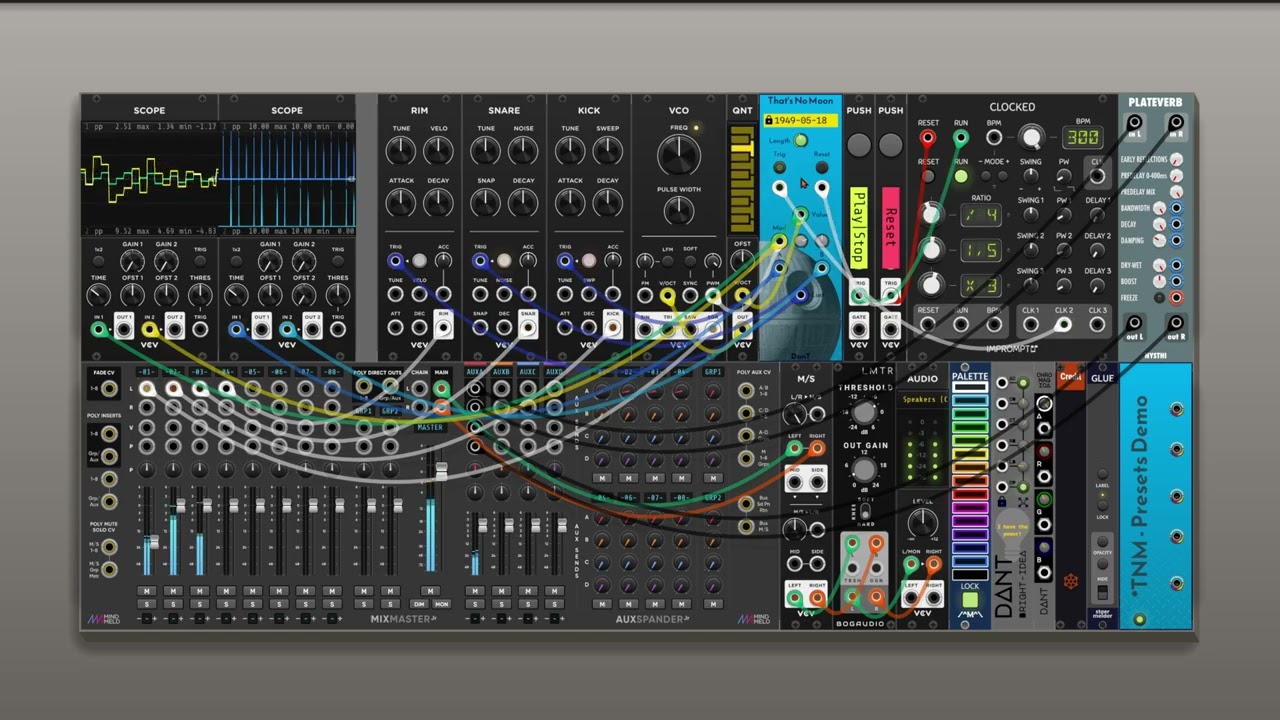Viewport: 1280px width, 720px height.
Task: Click the QNT OFST knob
Action: 742,260
